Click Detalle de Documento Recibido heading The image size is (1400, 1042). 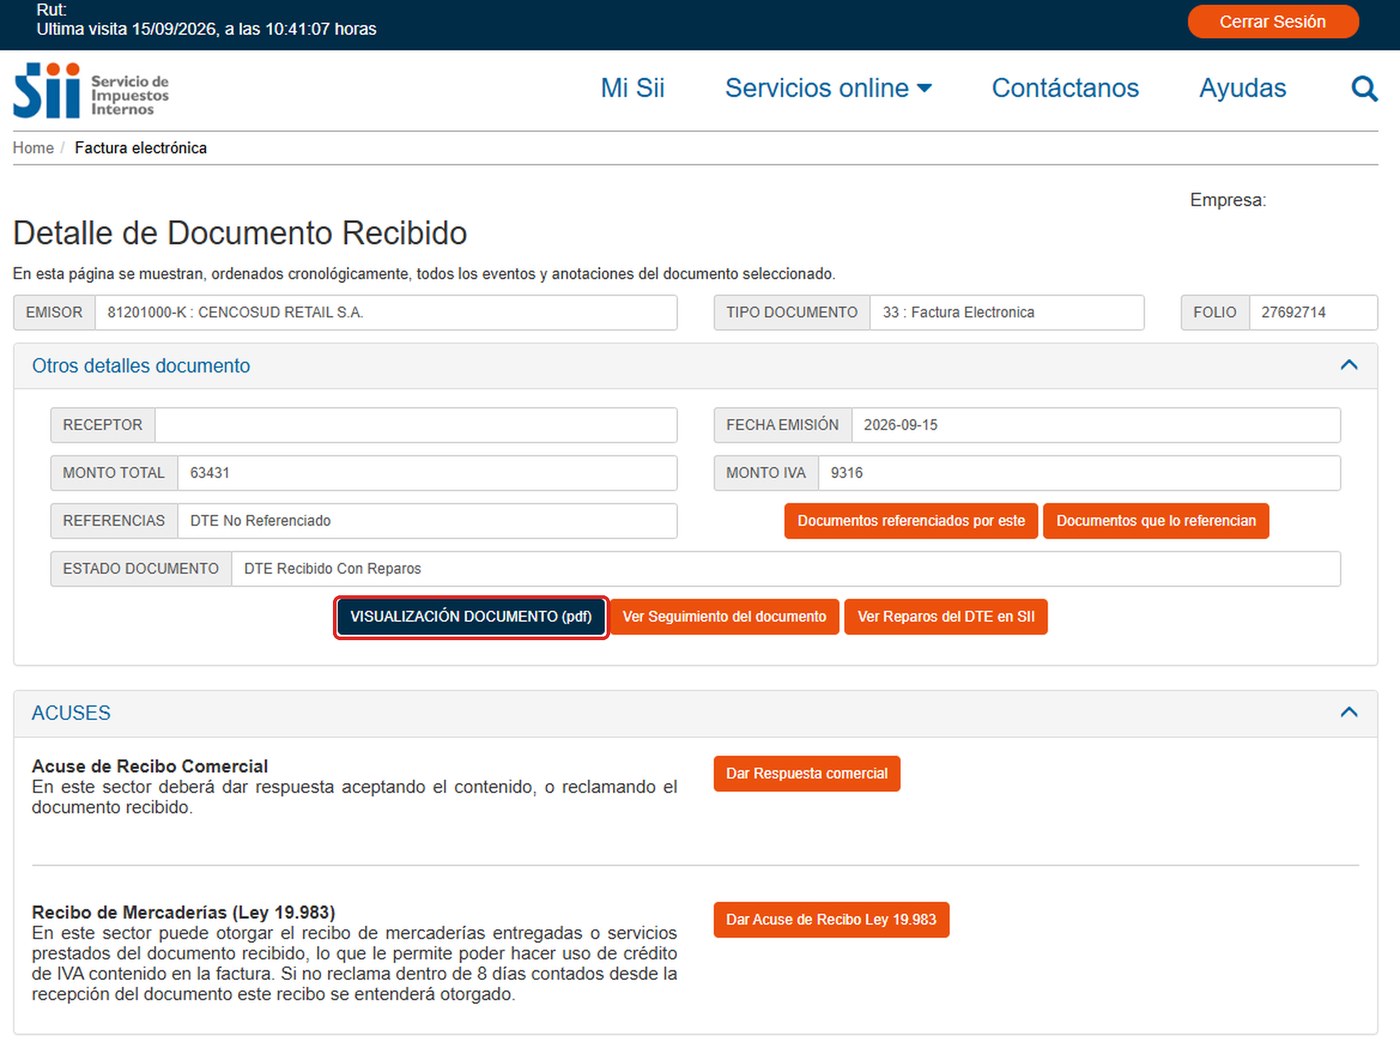(240, 233)
